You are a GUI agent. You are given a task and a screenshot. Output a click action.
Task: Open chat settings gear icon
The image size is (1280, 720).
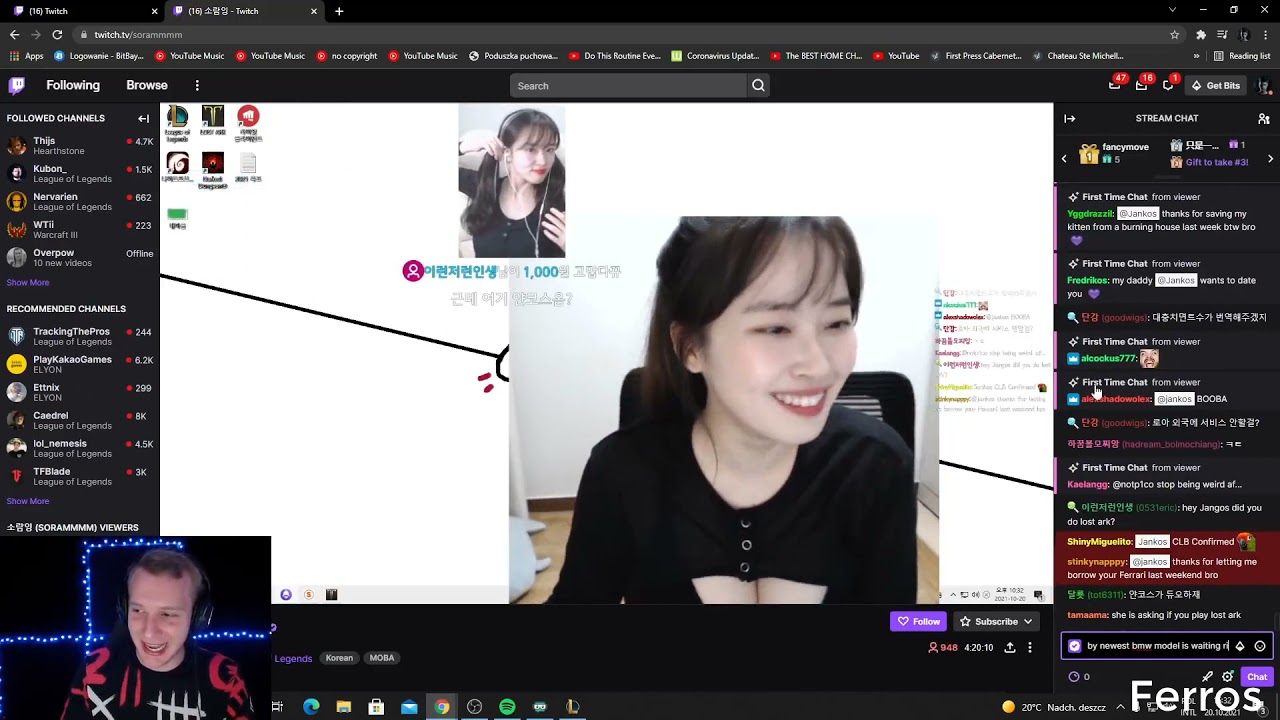[x=1228, y=677]
